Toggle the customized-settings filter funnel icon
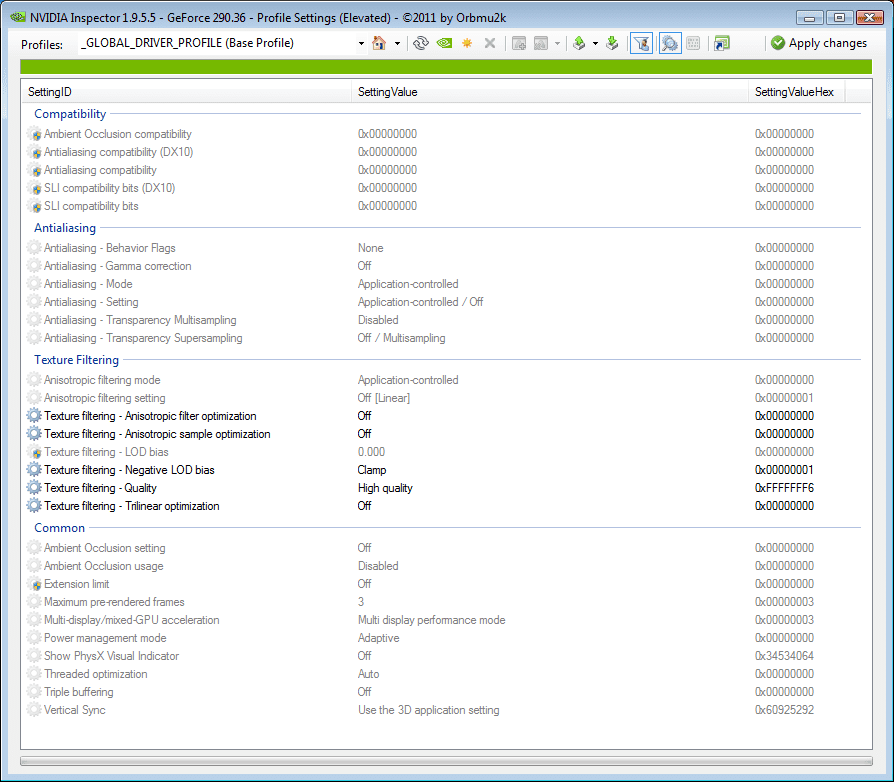 click(x=641, y=43)
